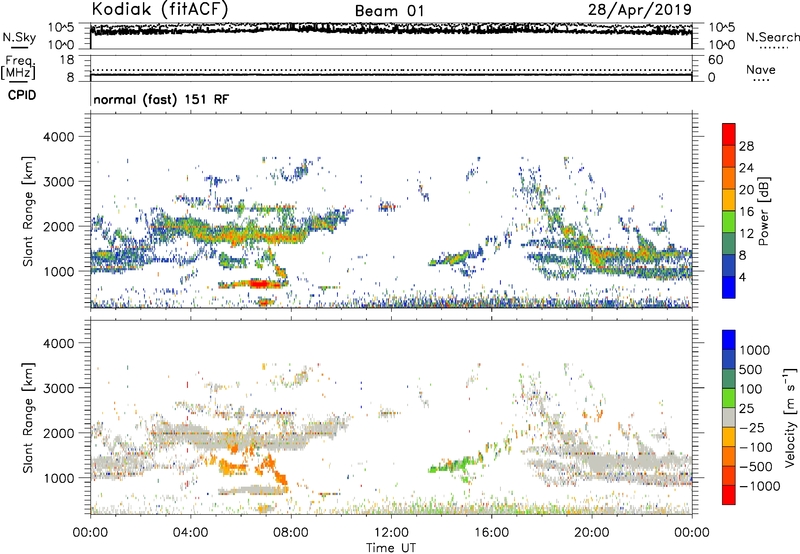Click the 'Slant Range [km]' label of power panel
Viewport: 800px width, 554px height.
click(28, 211)
